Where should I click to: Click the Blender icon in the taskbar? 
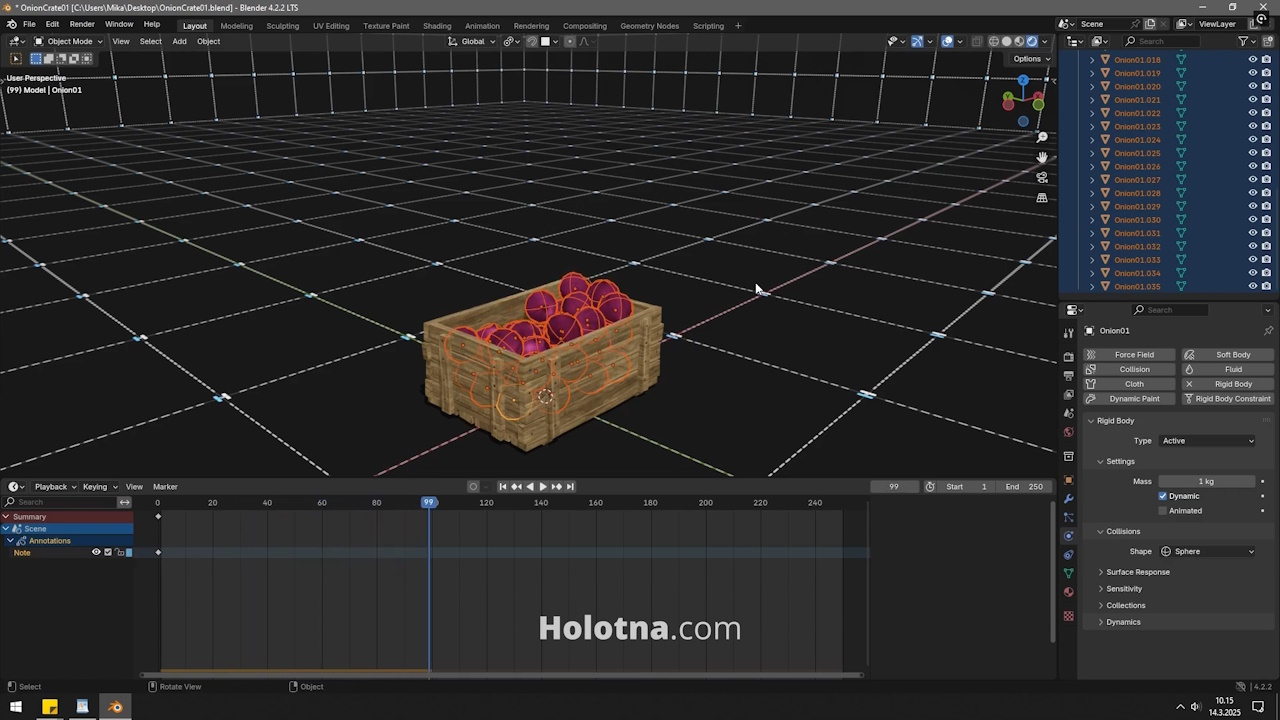click(115, 707)
